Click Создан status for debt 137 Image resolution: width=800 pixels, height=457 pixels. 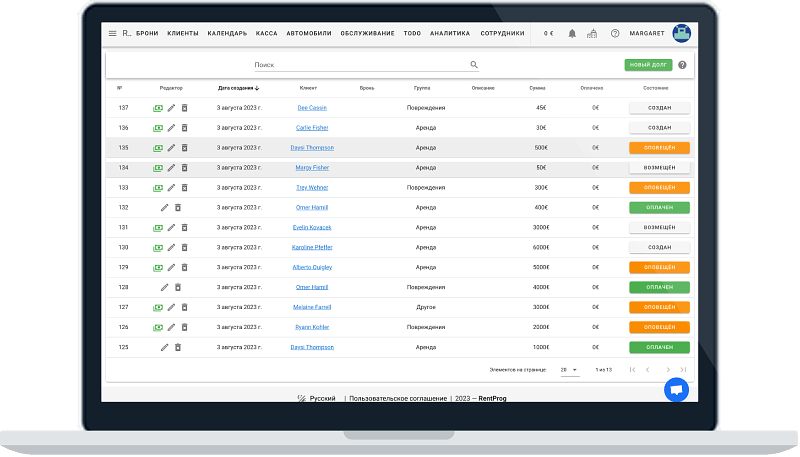(x=659, y=108)
